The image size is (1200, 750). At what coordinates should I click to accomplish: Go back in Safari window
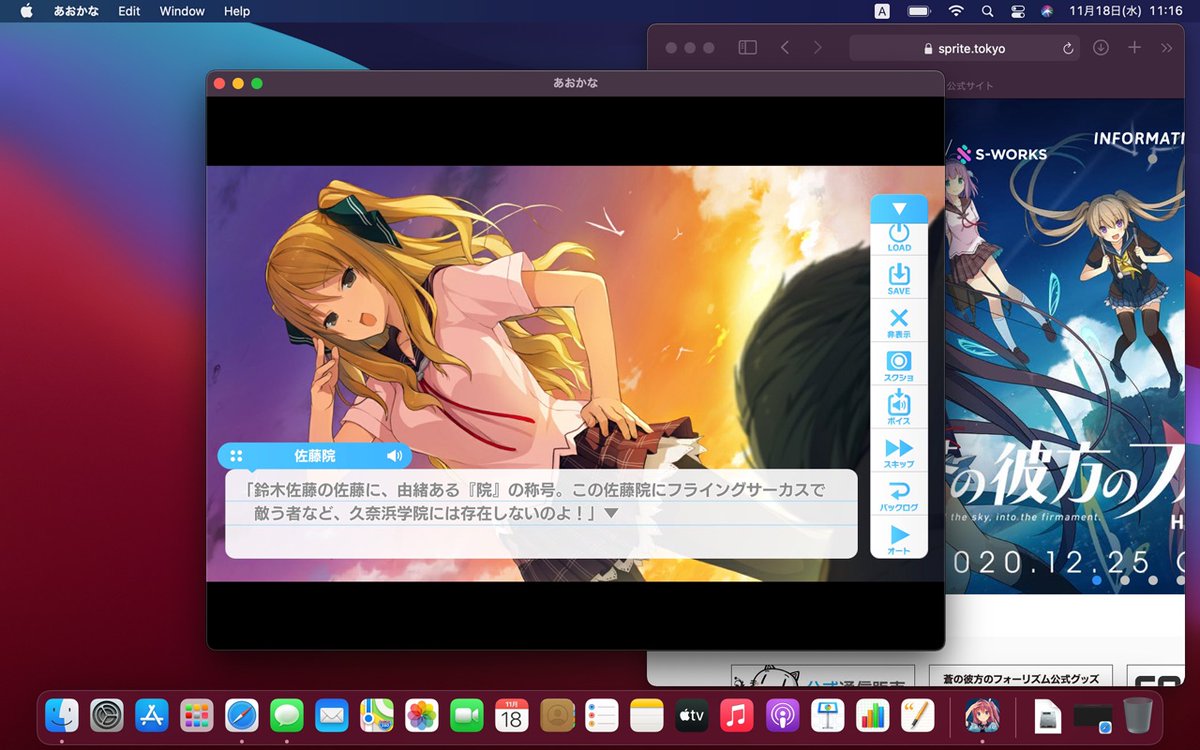[785, 47]
